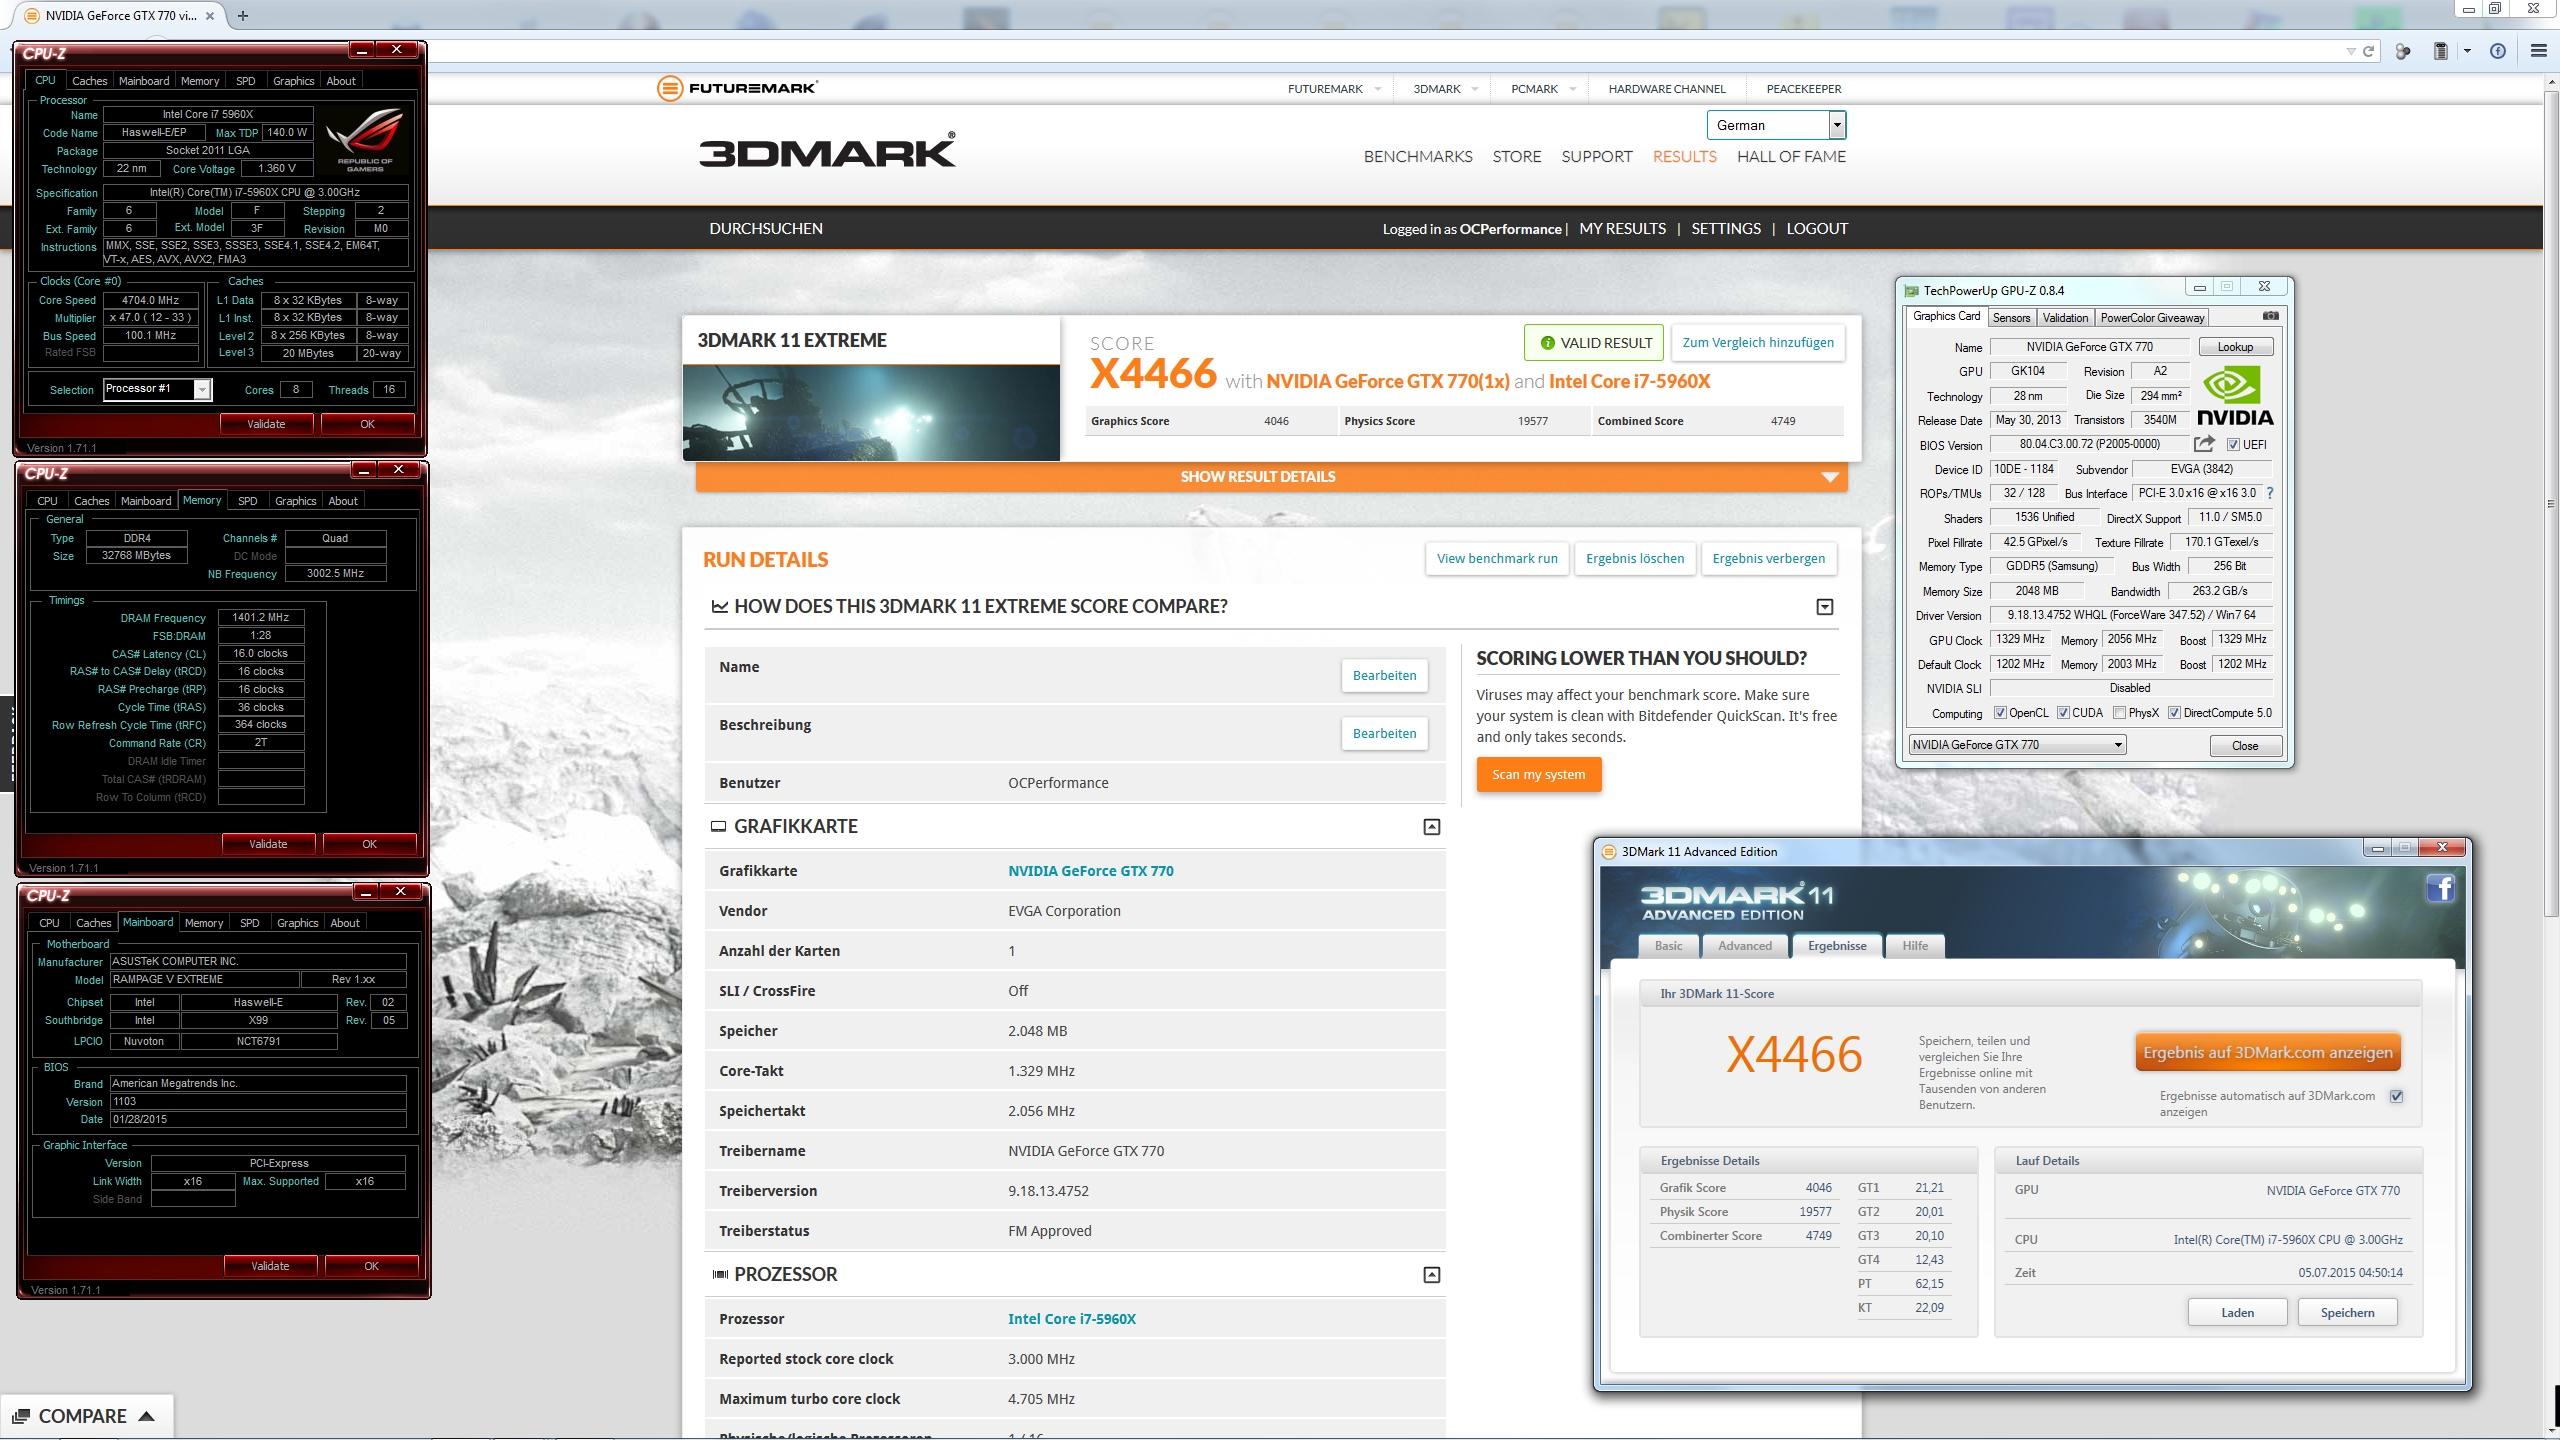Click the Facebook toolbar icon in browser
This screenshot has width=2560, height=1440.
[x=2498, y=51]
